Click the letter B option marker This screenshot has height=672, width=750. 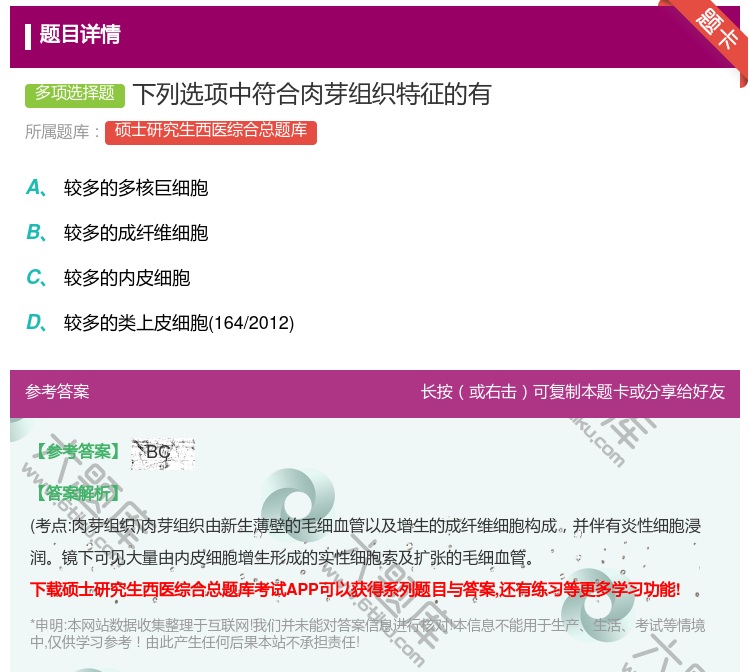click(36, 233)
